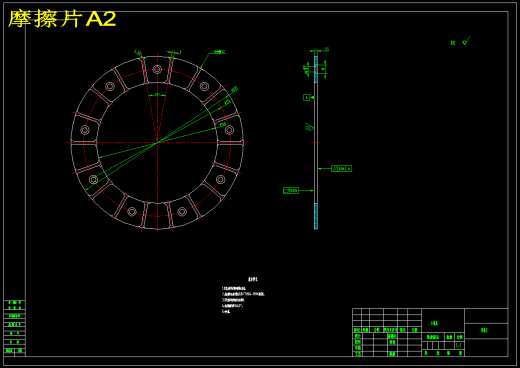This screenshot has width=520, height=368.
Task: Select the yellow title text 摩擦片A2
Action: pyautogui.click(x=62, y=19)
